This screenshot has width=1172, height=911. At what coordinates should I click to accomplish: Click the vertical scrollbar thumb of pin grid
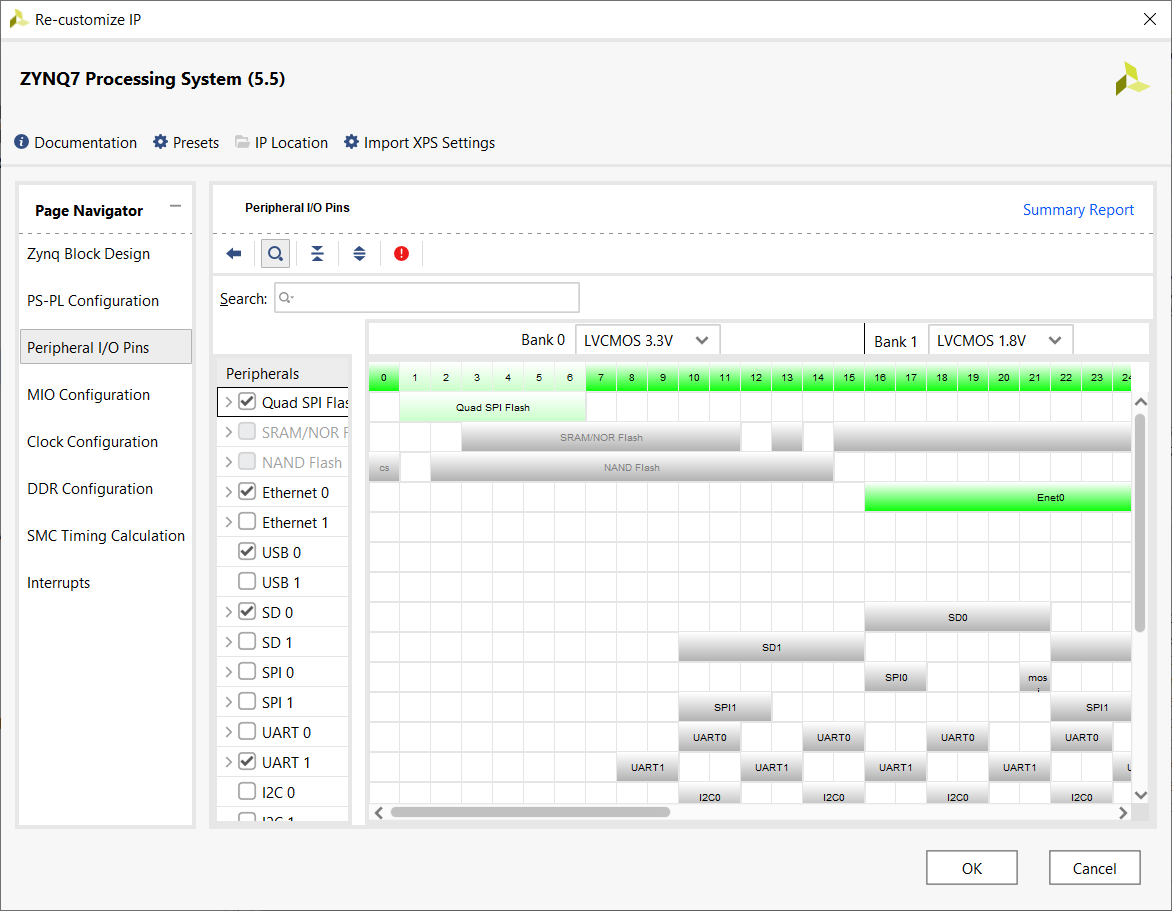tap(1140, 523)
